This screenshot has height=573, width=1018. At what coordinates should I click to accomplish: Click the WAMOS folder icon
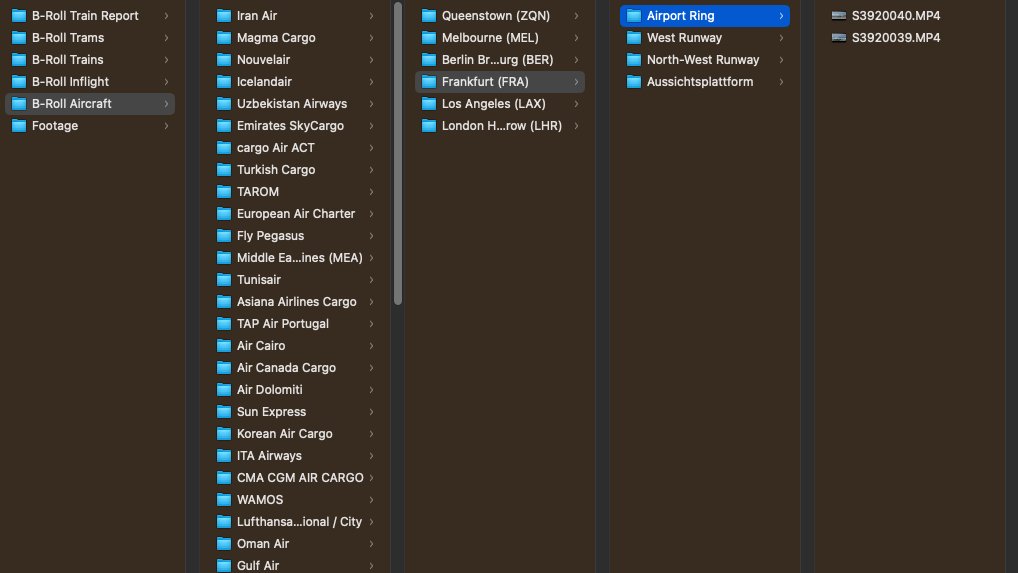pyautogui.click(x=224, y=500)
